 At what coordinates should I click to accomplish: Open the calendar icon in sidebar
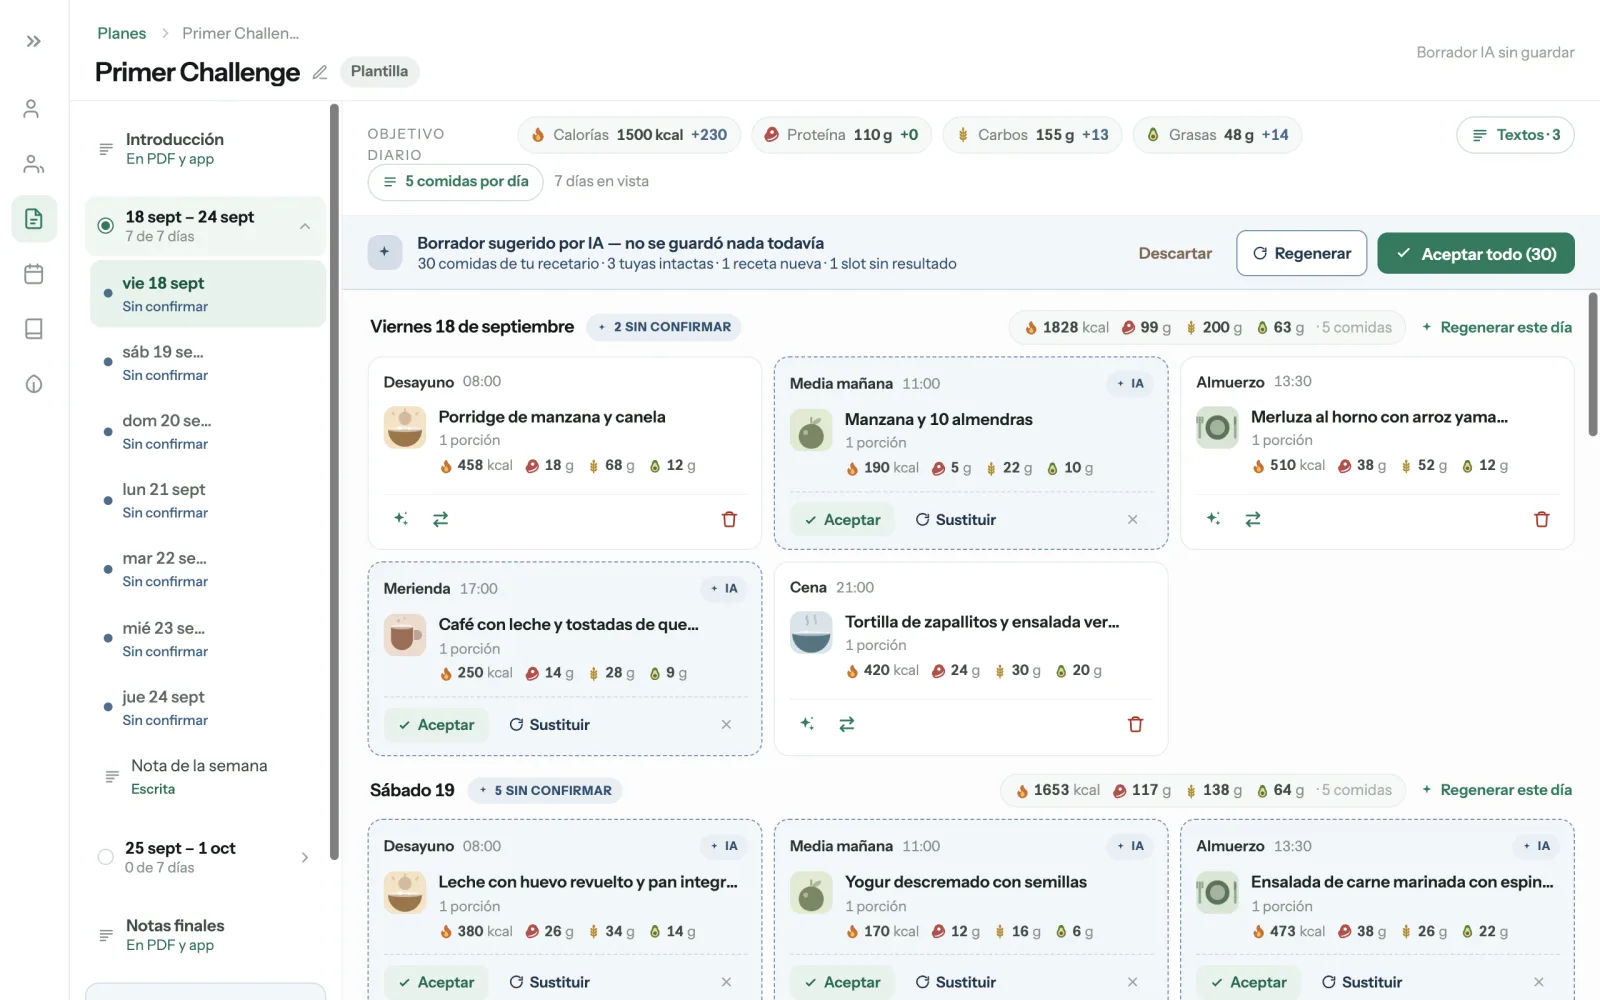[34, 274]
